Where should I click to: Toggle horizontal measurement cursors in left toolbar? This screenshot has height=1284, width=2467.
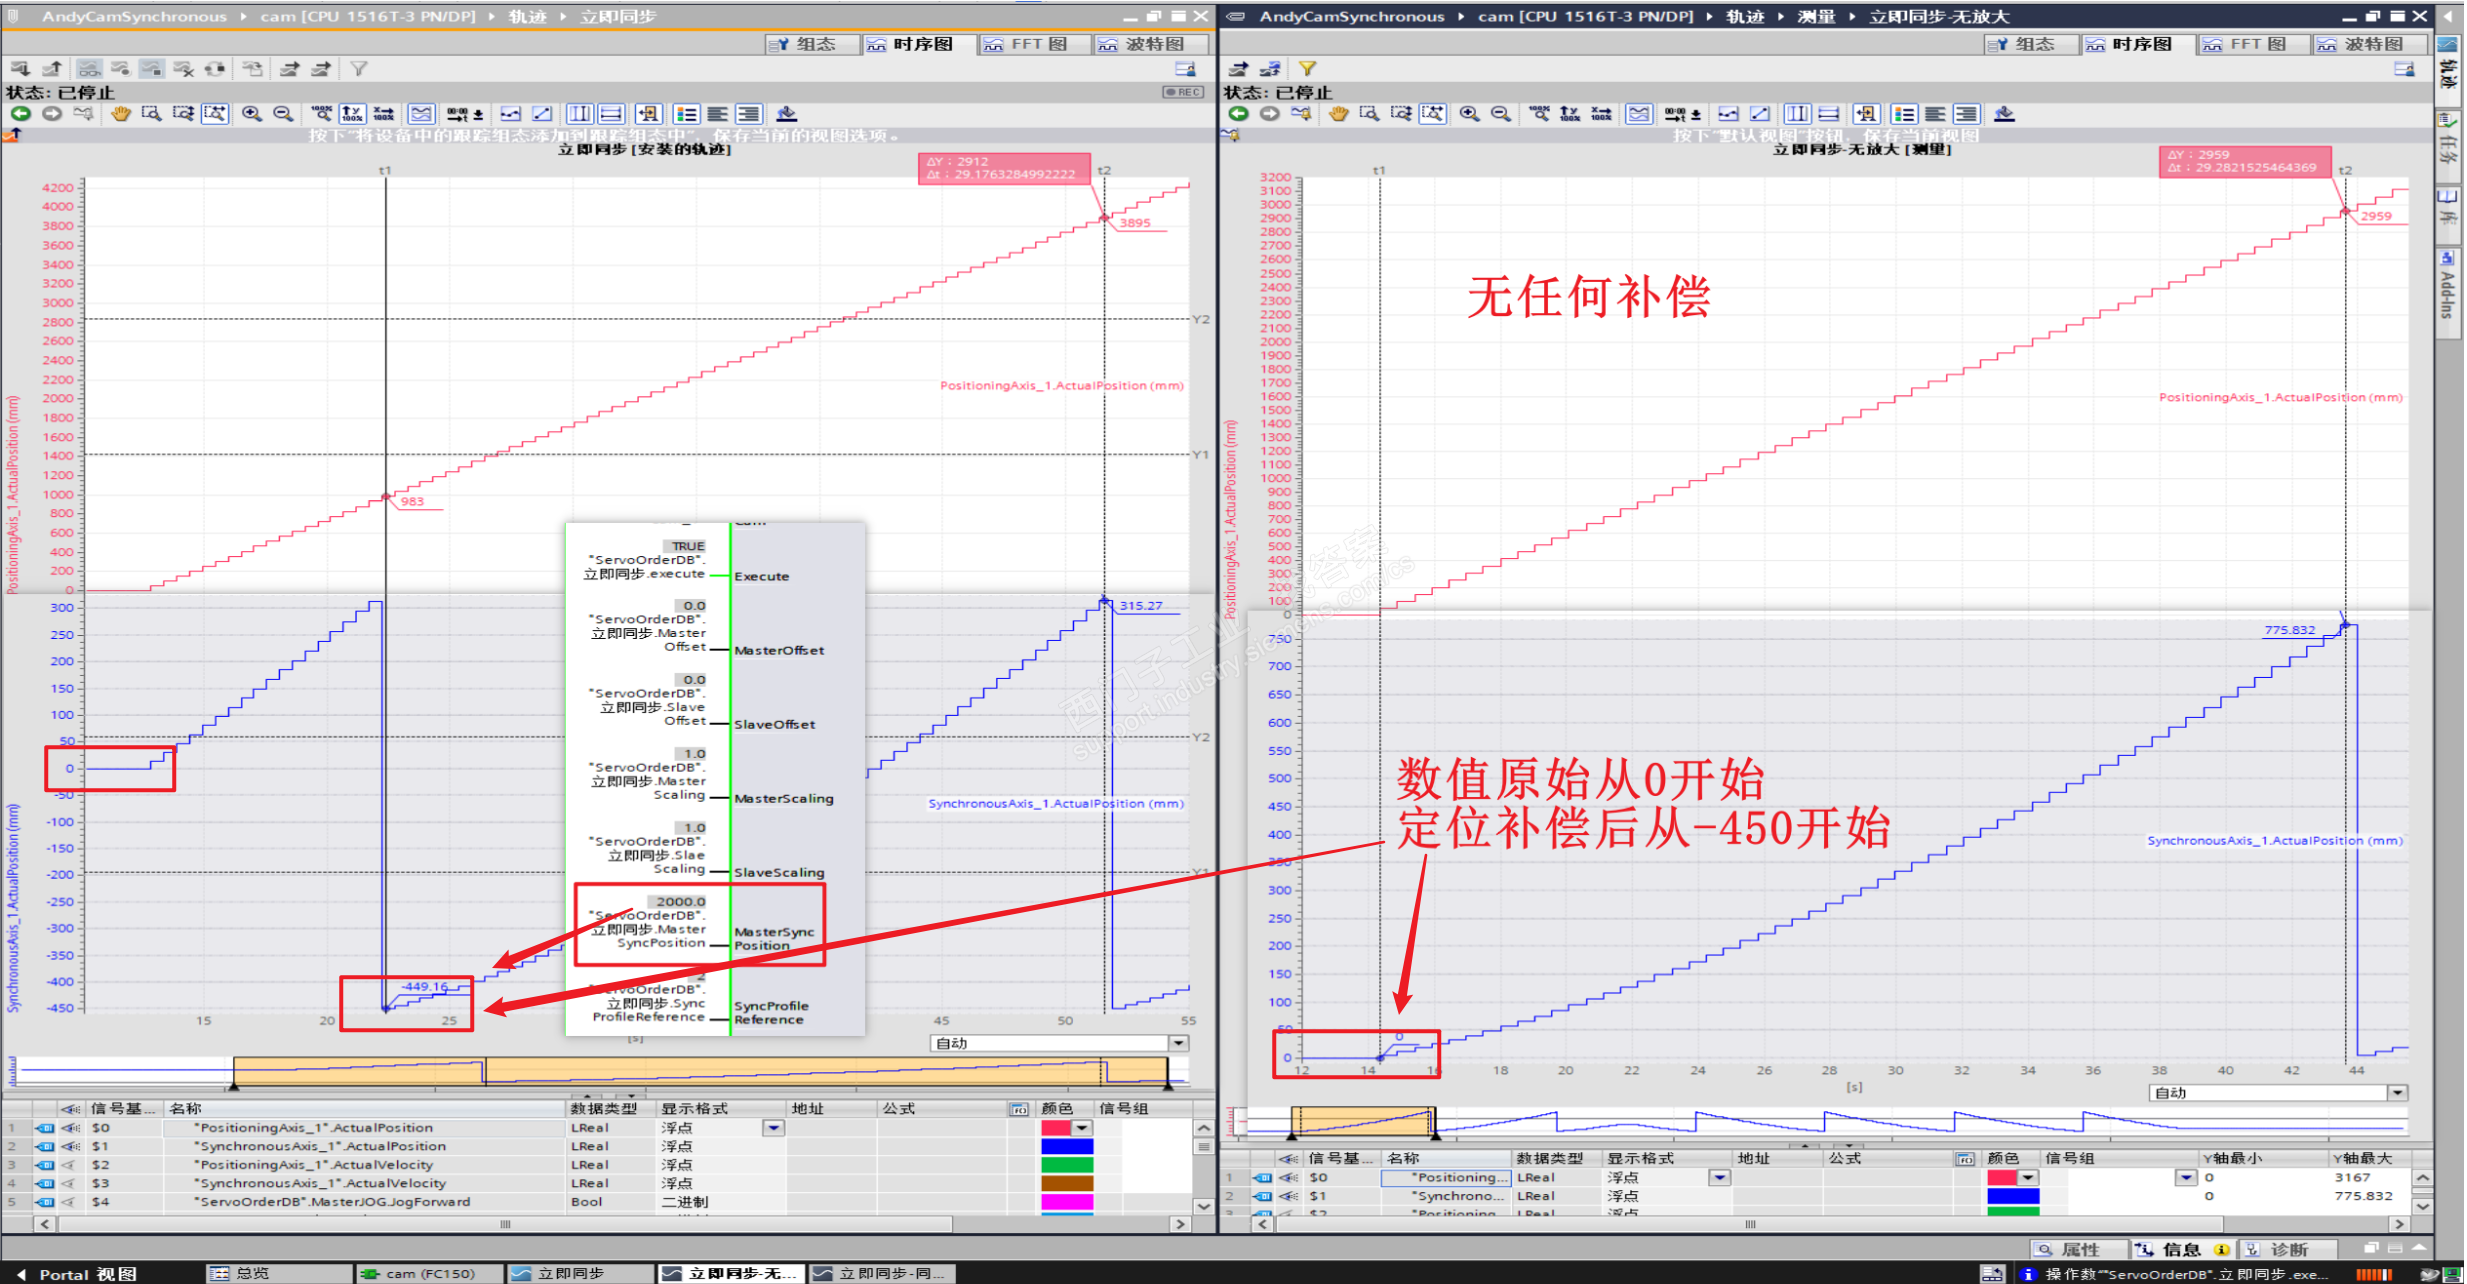click(x=611, y=114)
